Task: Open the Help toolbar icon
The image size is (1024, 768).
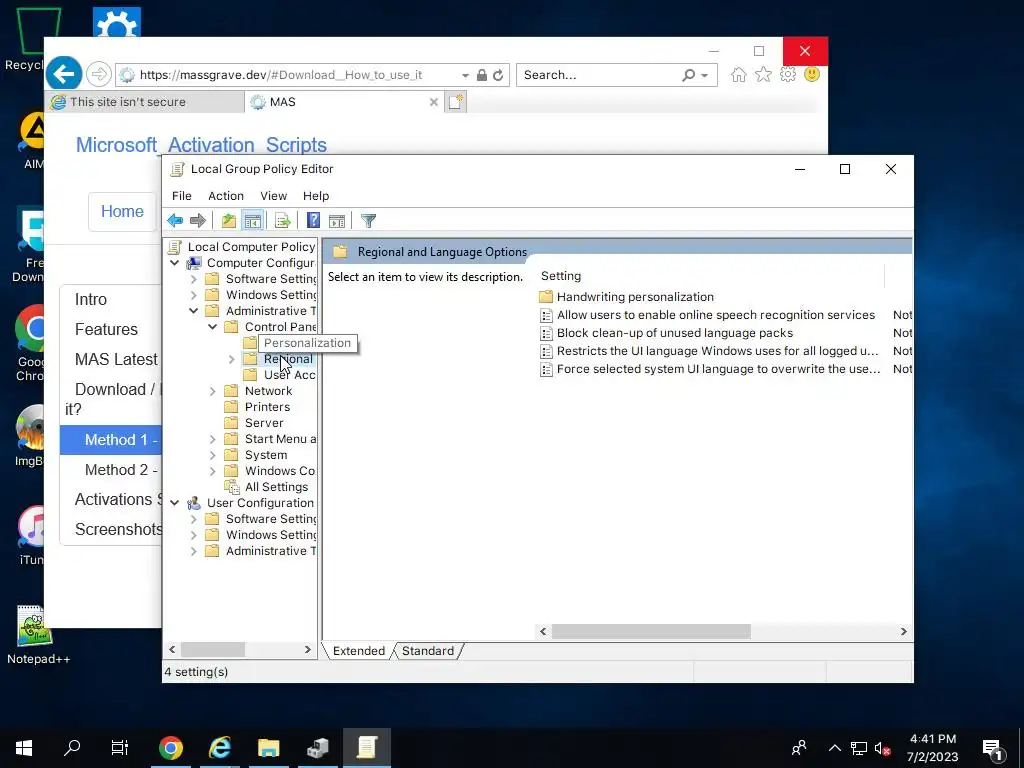Action: pos(313,221)
